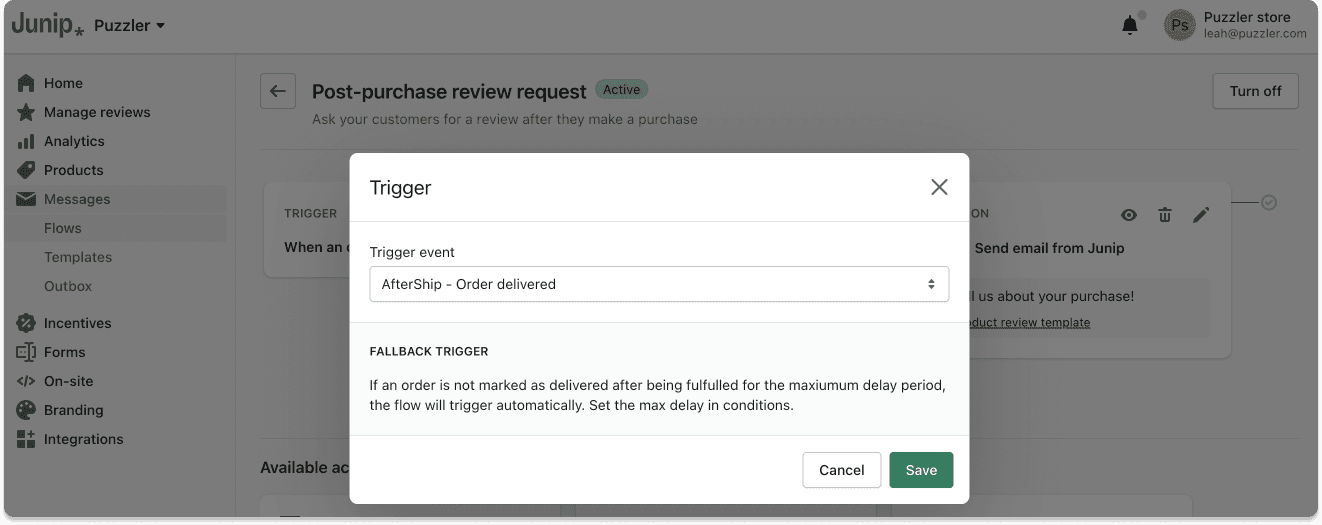Delete the action with trash icon

1165,215
